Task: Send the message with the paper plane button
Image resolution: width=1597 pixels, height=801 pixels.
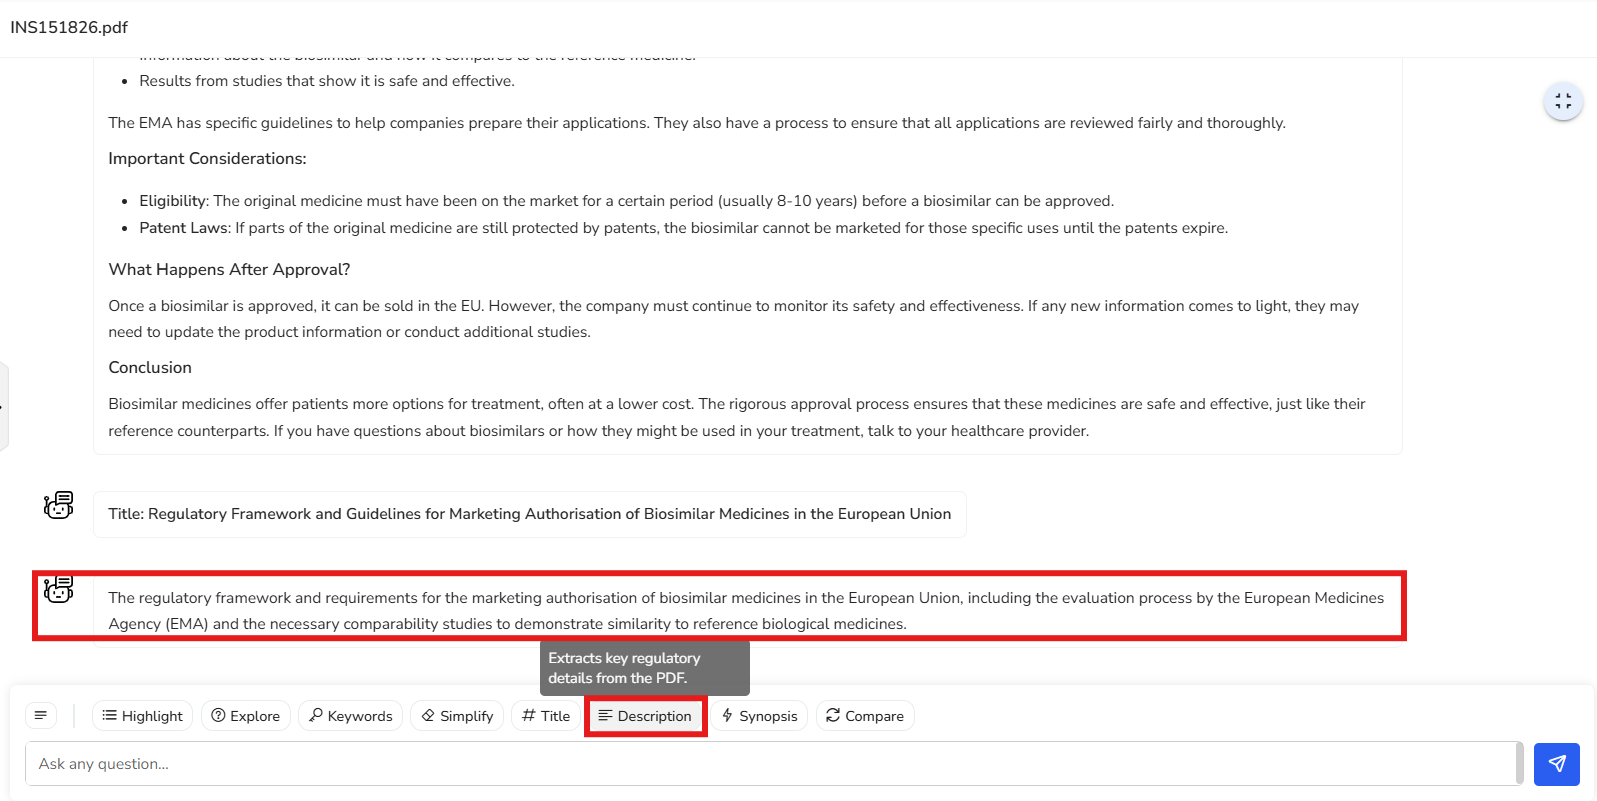Action: [x=1557, y=764]
